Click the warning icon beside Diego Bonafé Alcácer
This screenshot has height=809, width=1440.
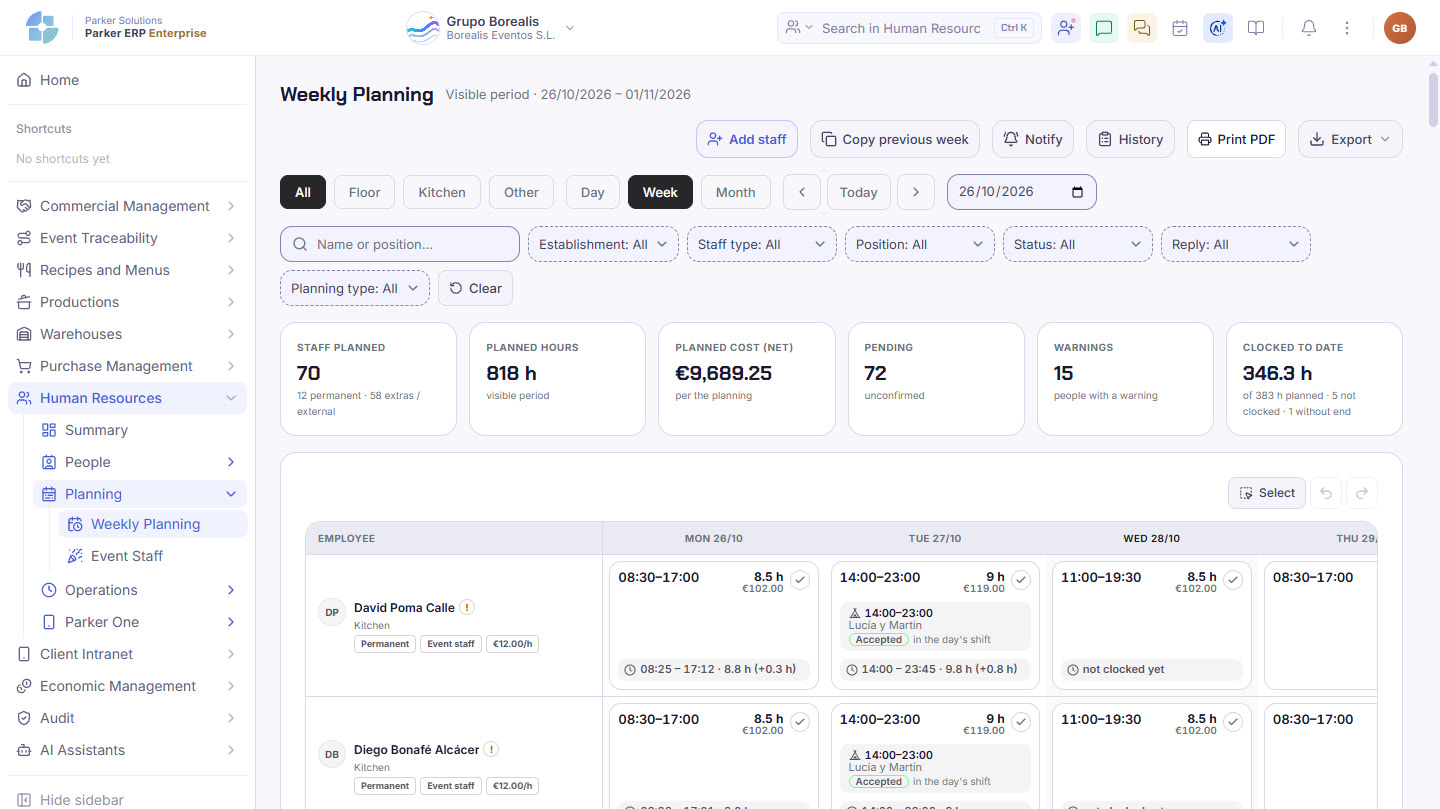tap(491, 749)
